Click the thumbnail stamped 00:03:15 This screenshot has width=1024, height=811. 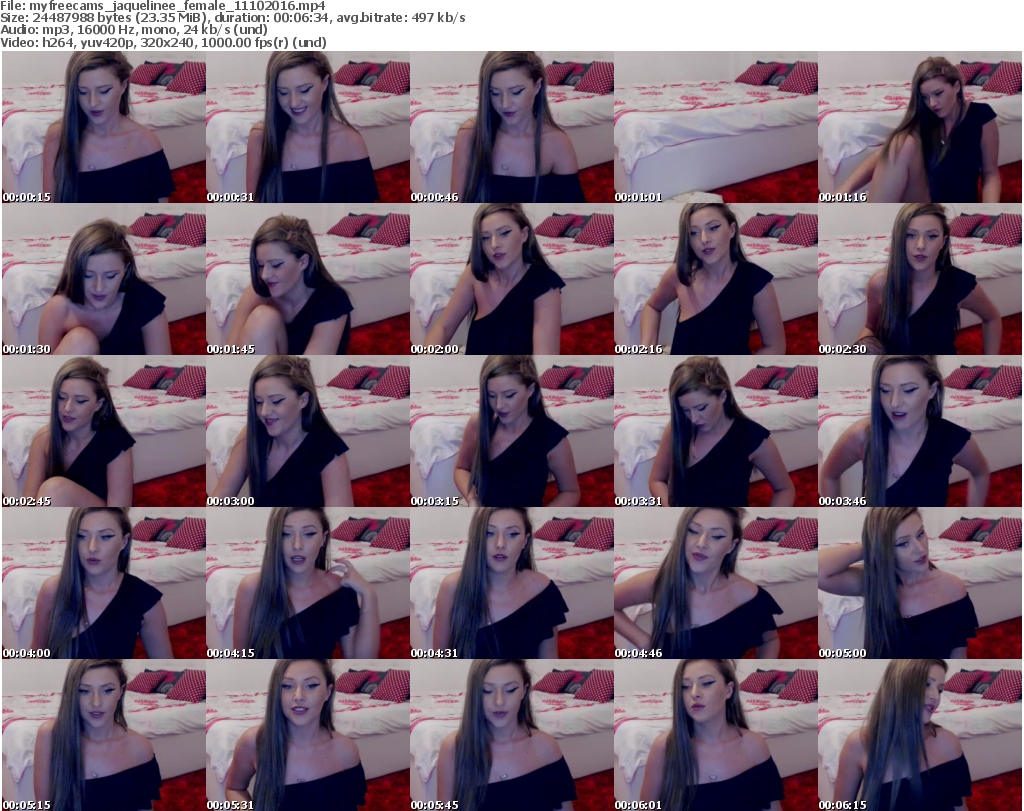pos(512,431)
